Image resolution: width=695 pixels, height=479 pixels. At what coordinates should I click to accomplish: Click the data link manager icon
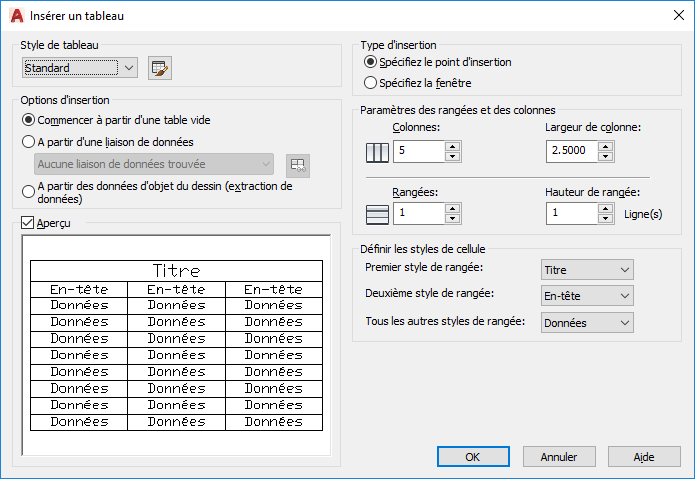click(x=297, y=164)
